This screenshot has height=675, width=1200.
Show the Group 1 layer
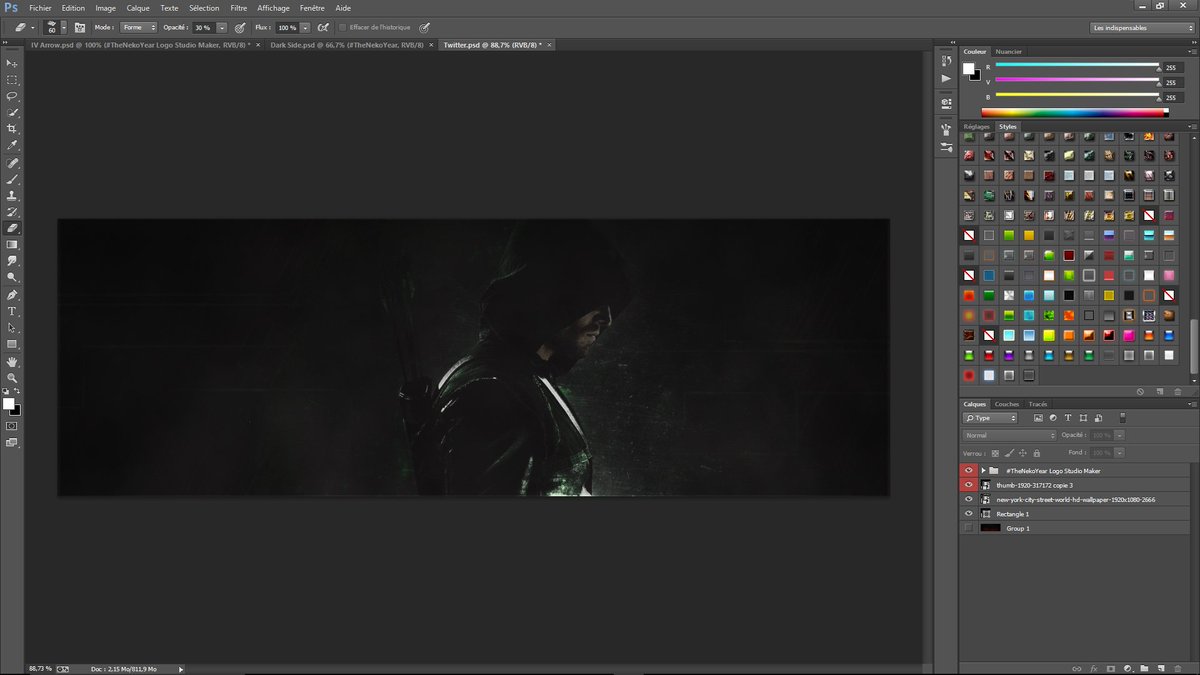(968, 527)
